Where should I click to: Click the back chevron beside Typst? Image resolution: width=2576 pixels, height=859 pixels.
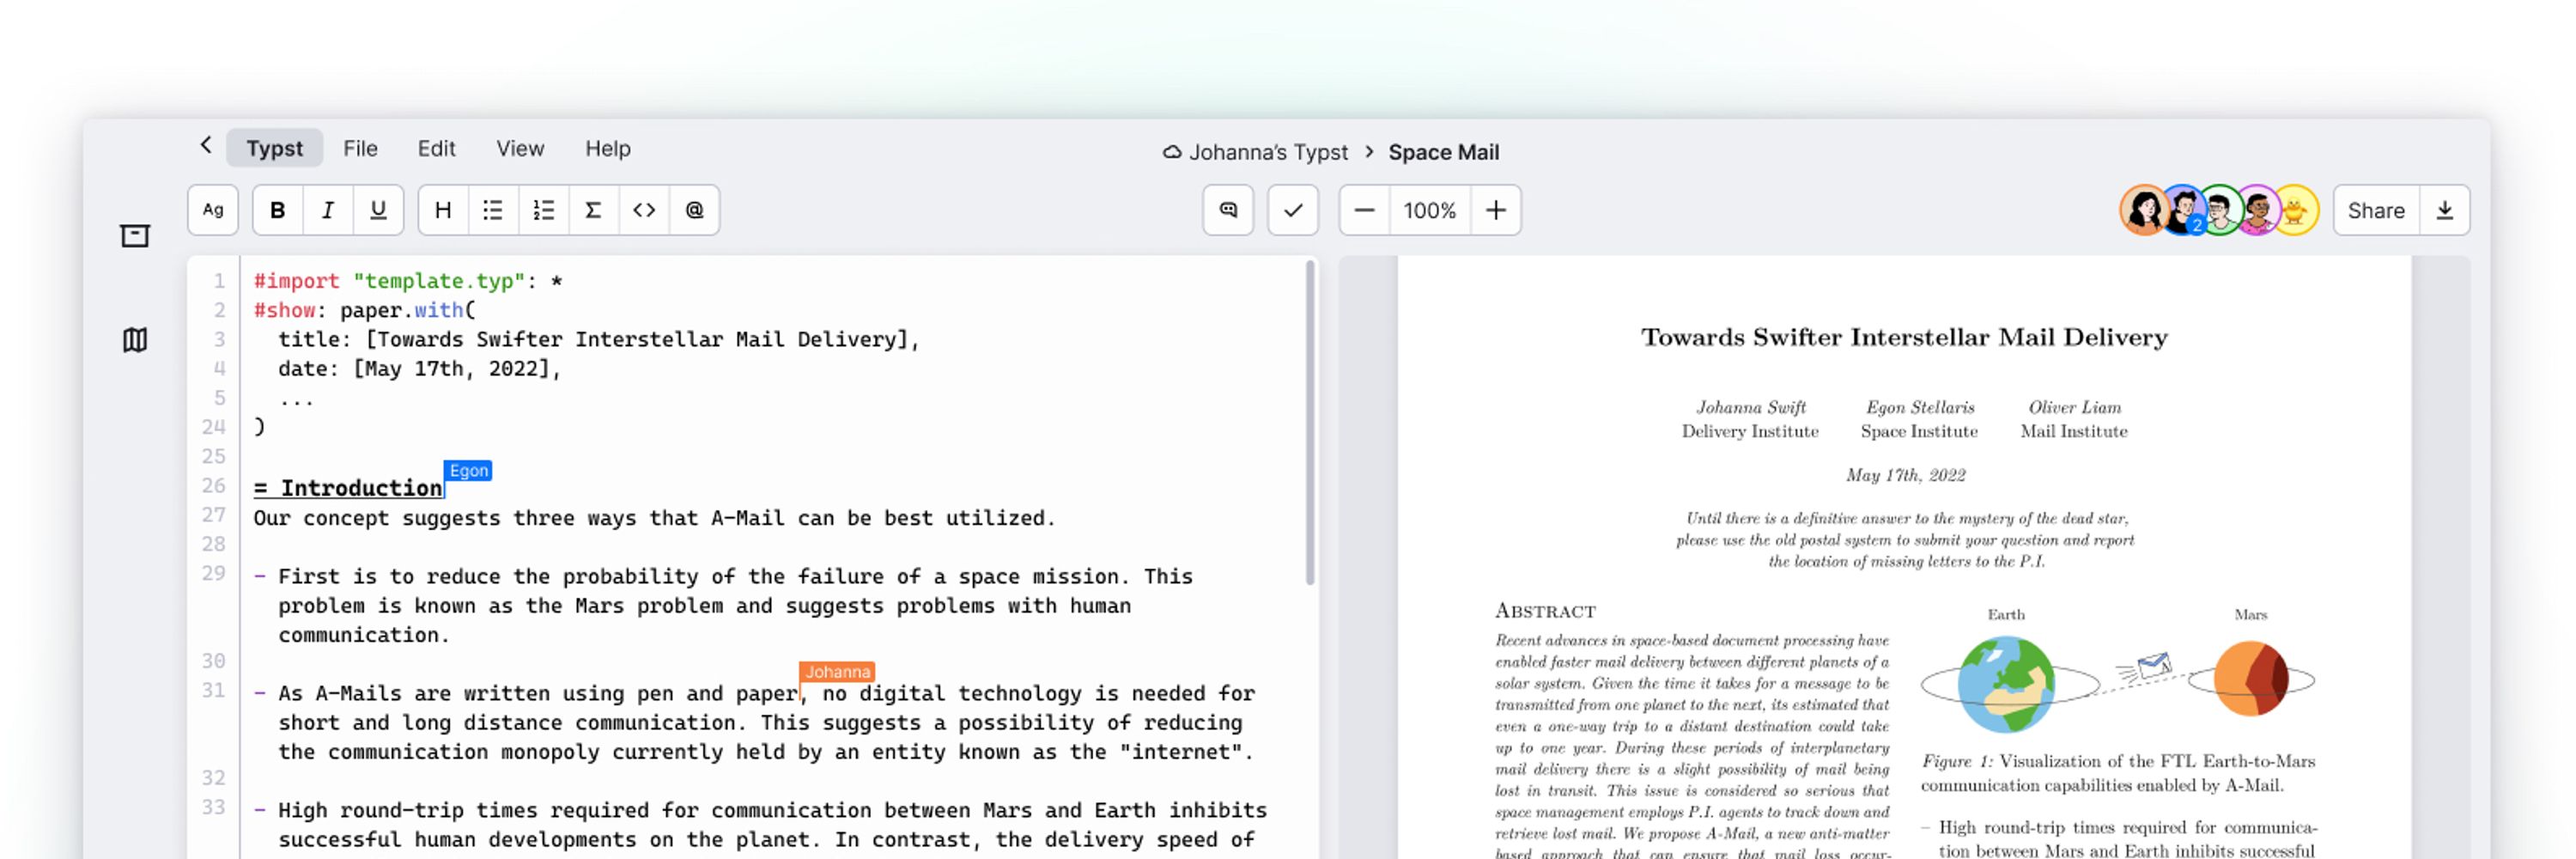[206, 146]
